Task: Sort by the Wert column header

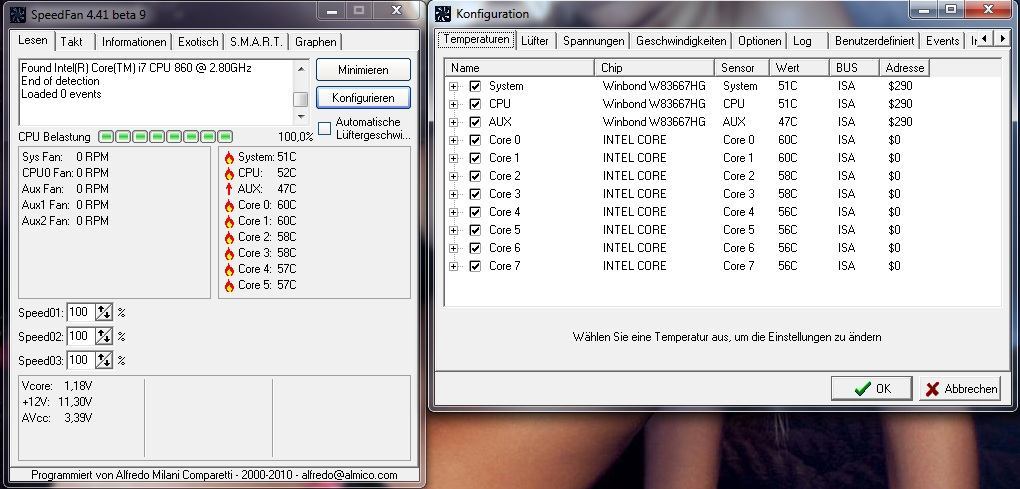Action: (799, 68)
